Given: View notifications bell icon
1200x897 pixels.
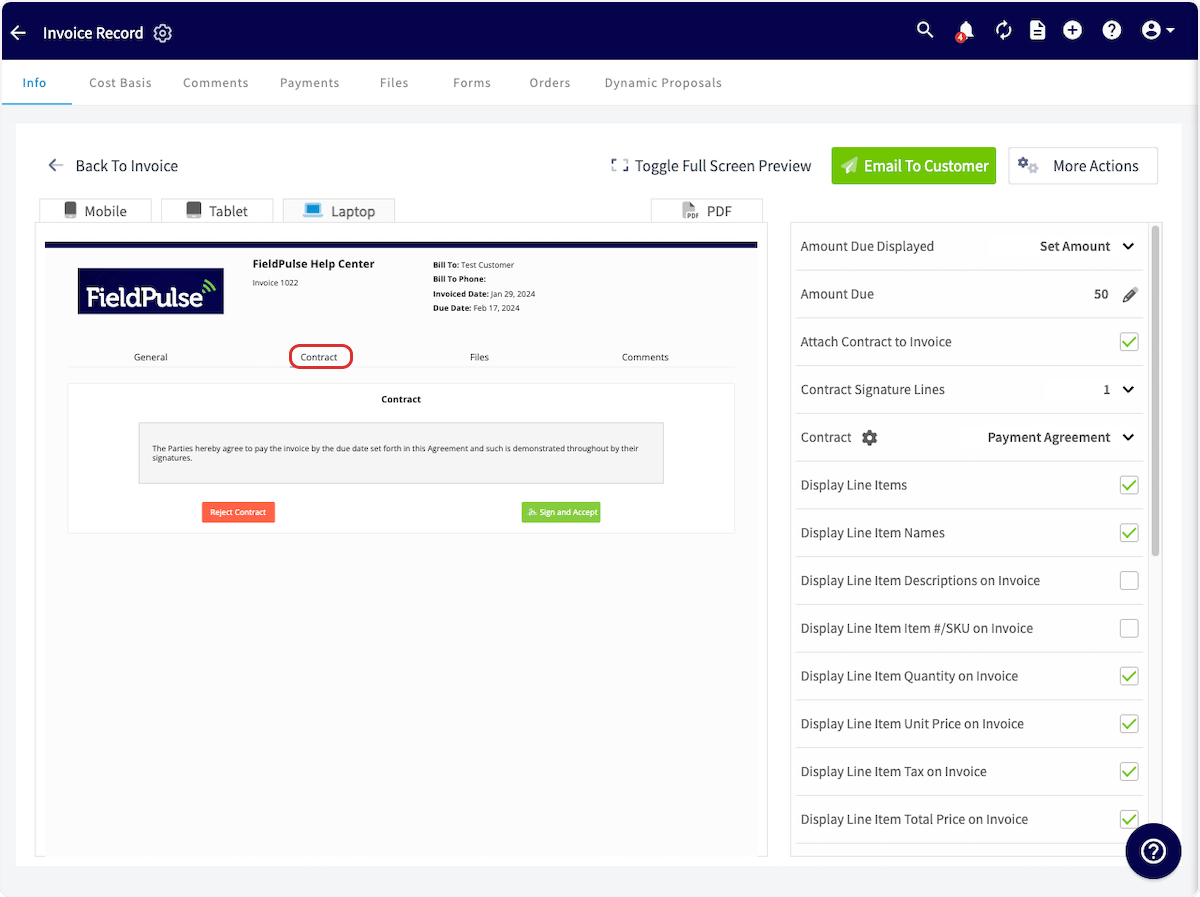Looking at the screenshot, I should point(965,31).
